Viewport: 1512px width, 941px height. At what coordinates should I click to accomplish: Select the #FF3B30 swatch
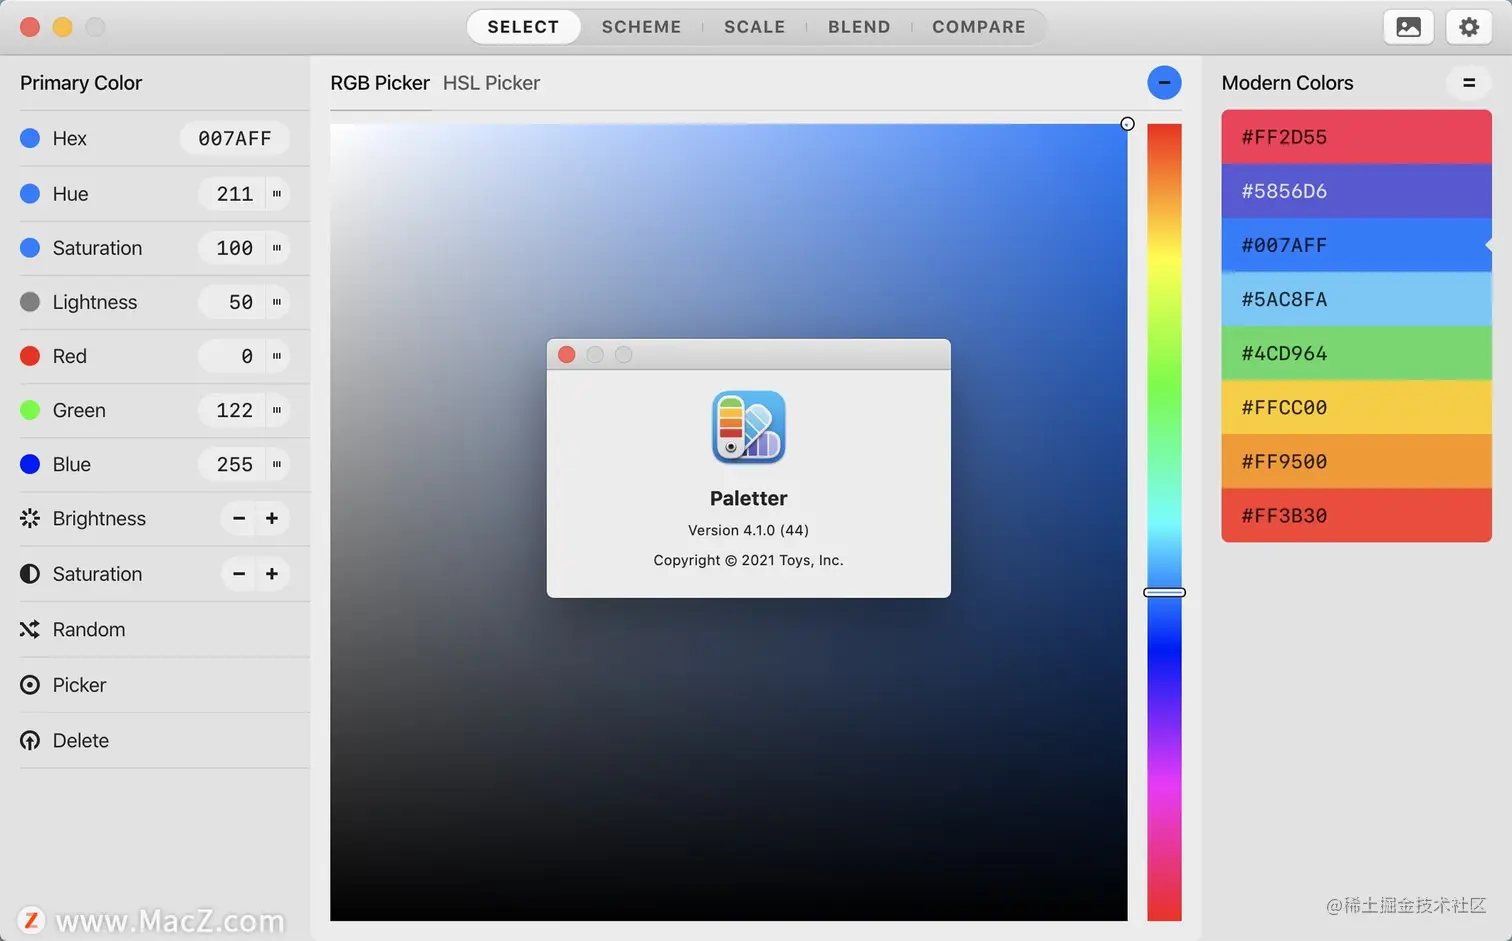pyautogui.click(x=1356, y=515)
